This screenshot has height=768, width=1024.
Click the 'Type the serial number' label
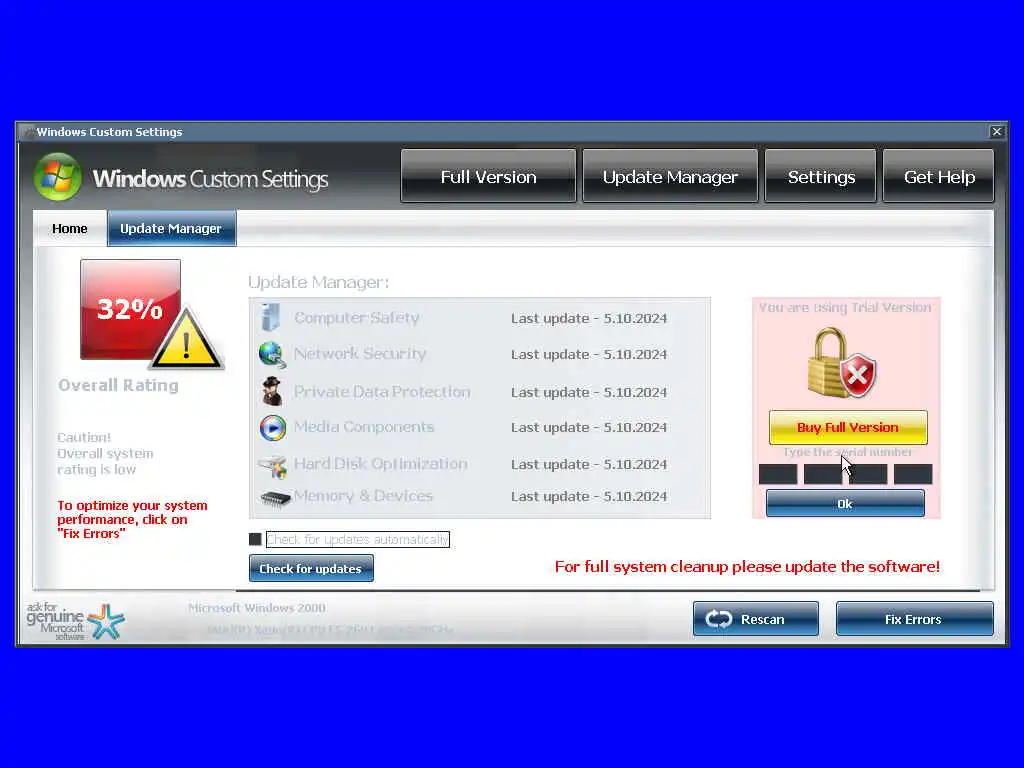tap(848, 452)
